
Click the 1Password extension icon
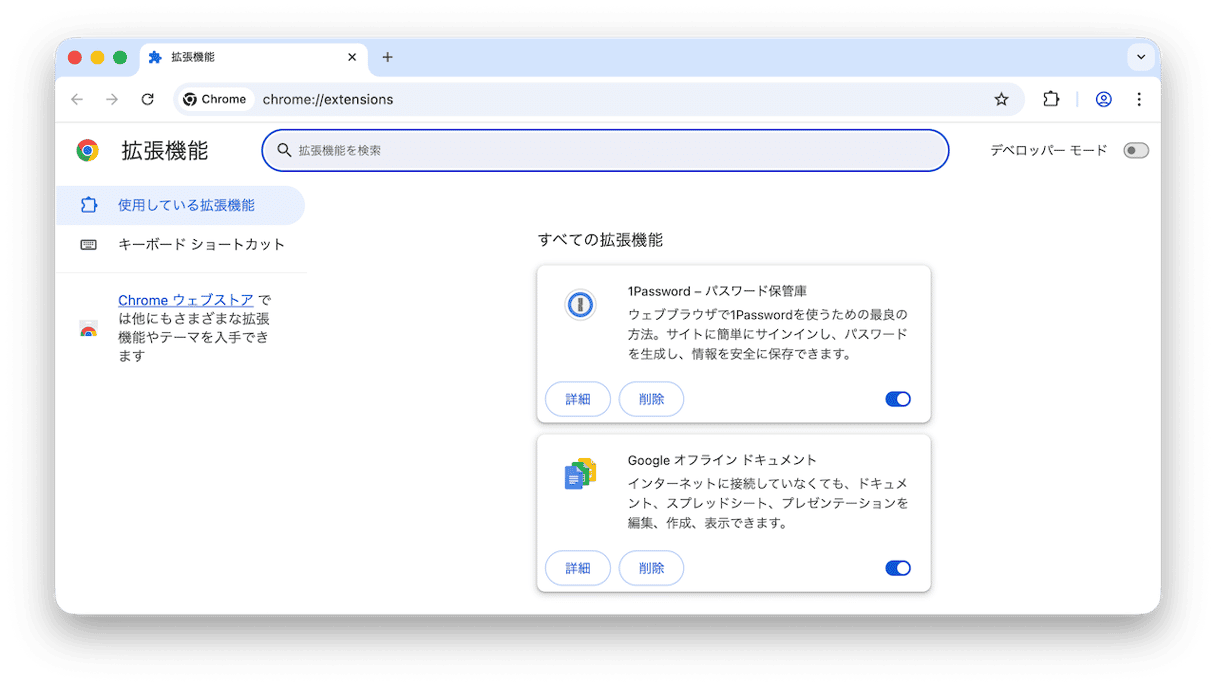(x=580, y=304)
